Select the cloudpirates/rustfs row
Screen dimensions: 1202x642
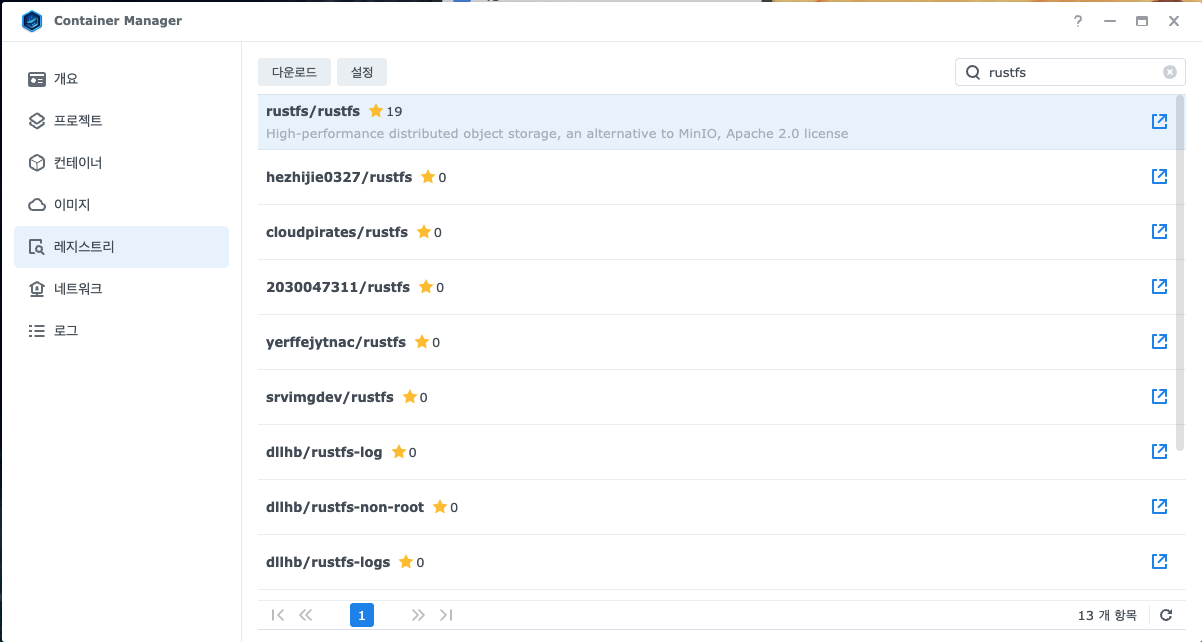point(716,232)
